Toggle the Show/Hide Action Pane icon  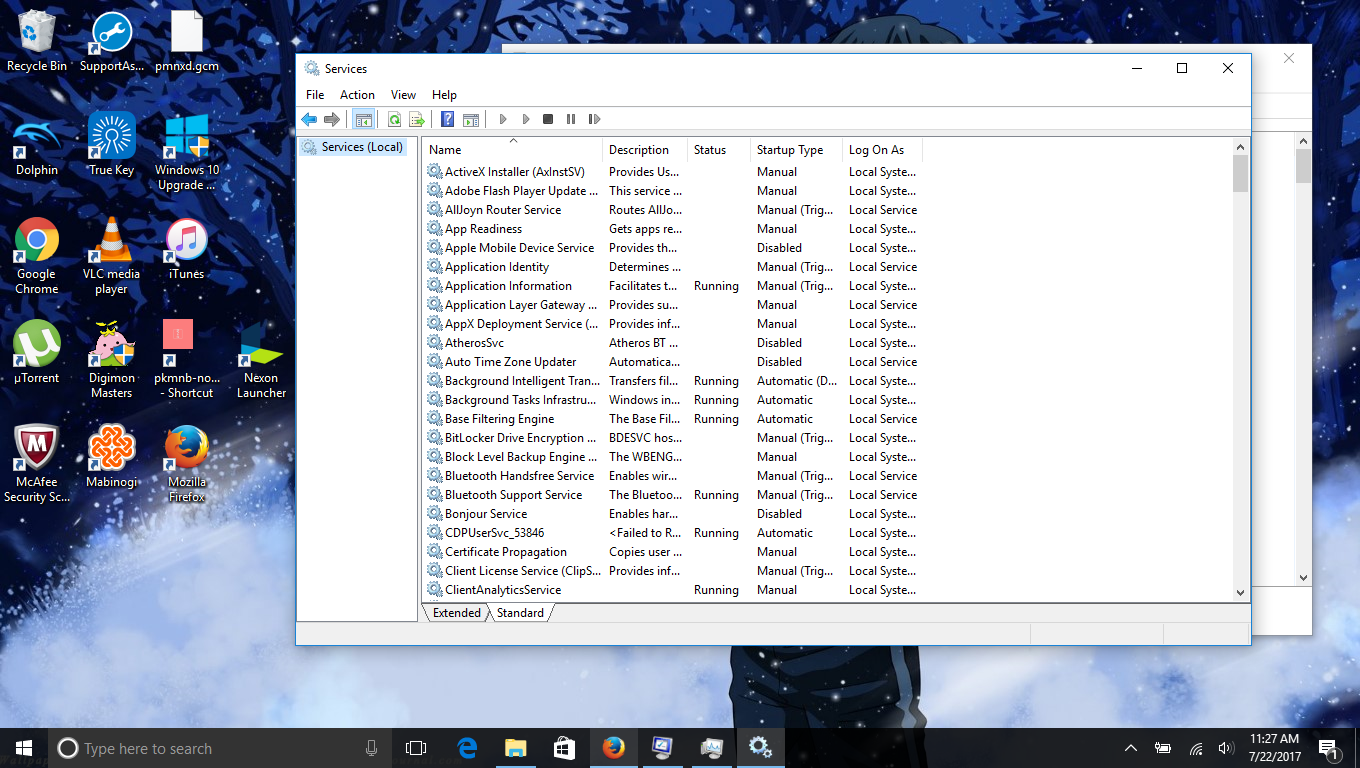[471, 119]
